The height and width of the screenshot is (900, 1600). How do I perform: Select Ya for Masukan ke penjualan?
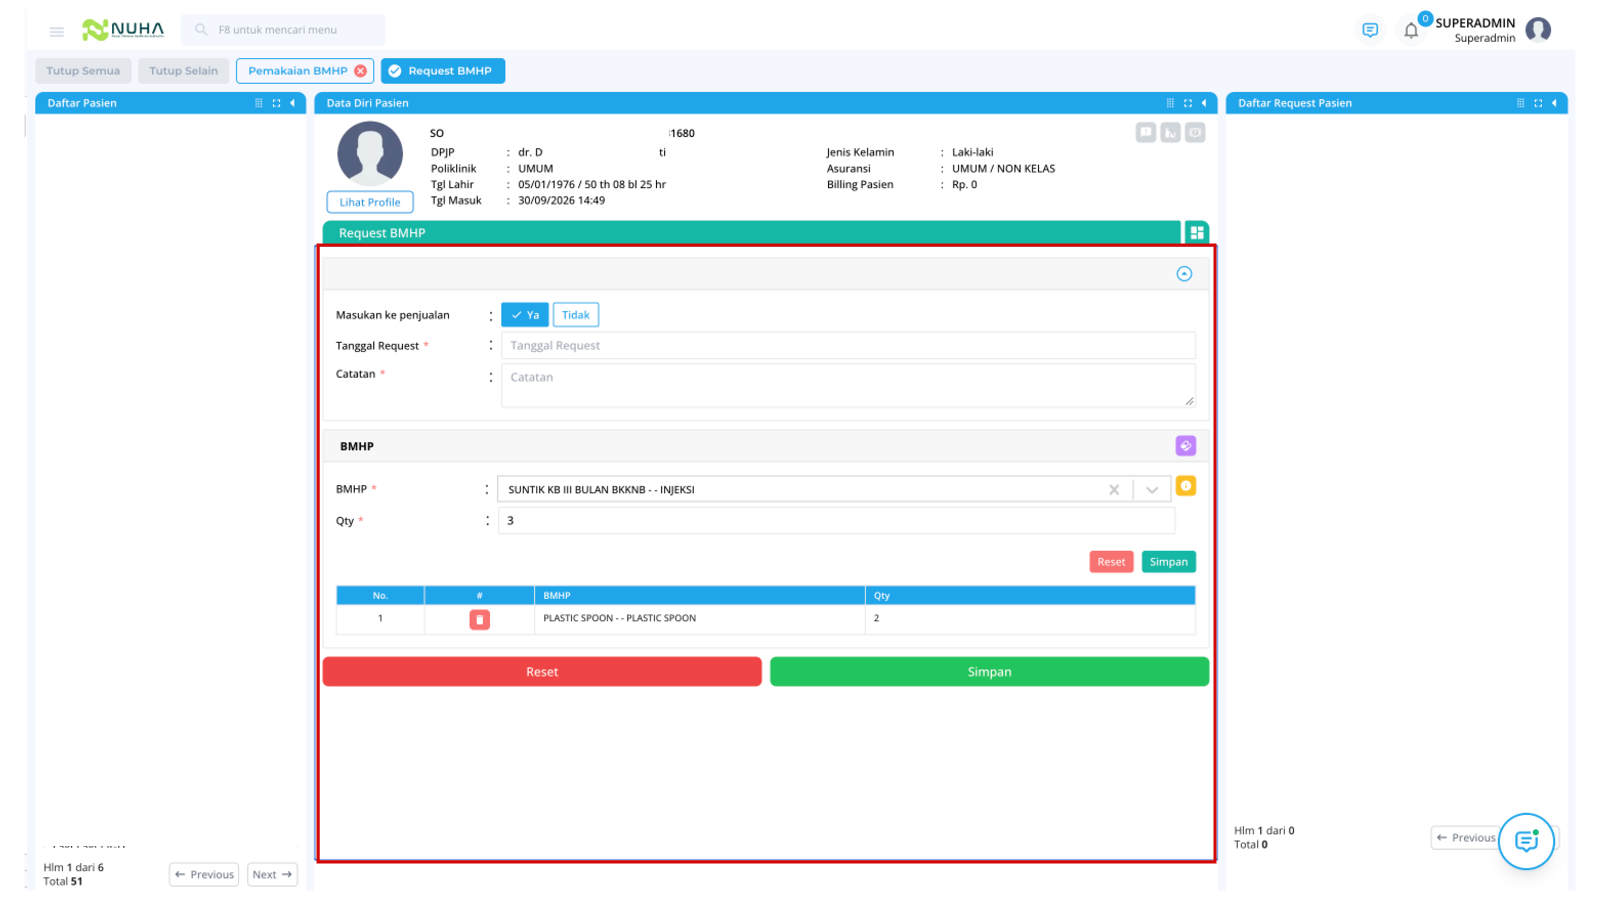pyautogui.click(x=525, y=315)
